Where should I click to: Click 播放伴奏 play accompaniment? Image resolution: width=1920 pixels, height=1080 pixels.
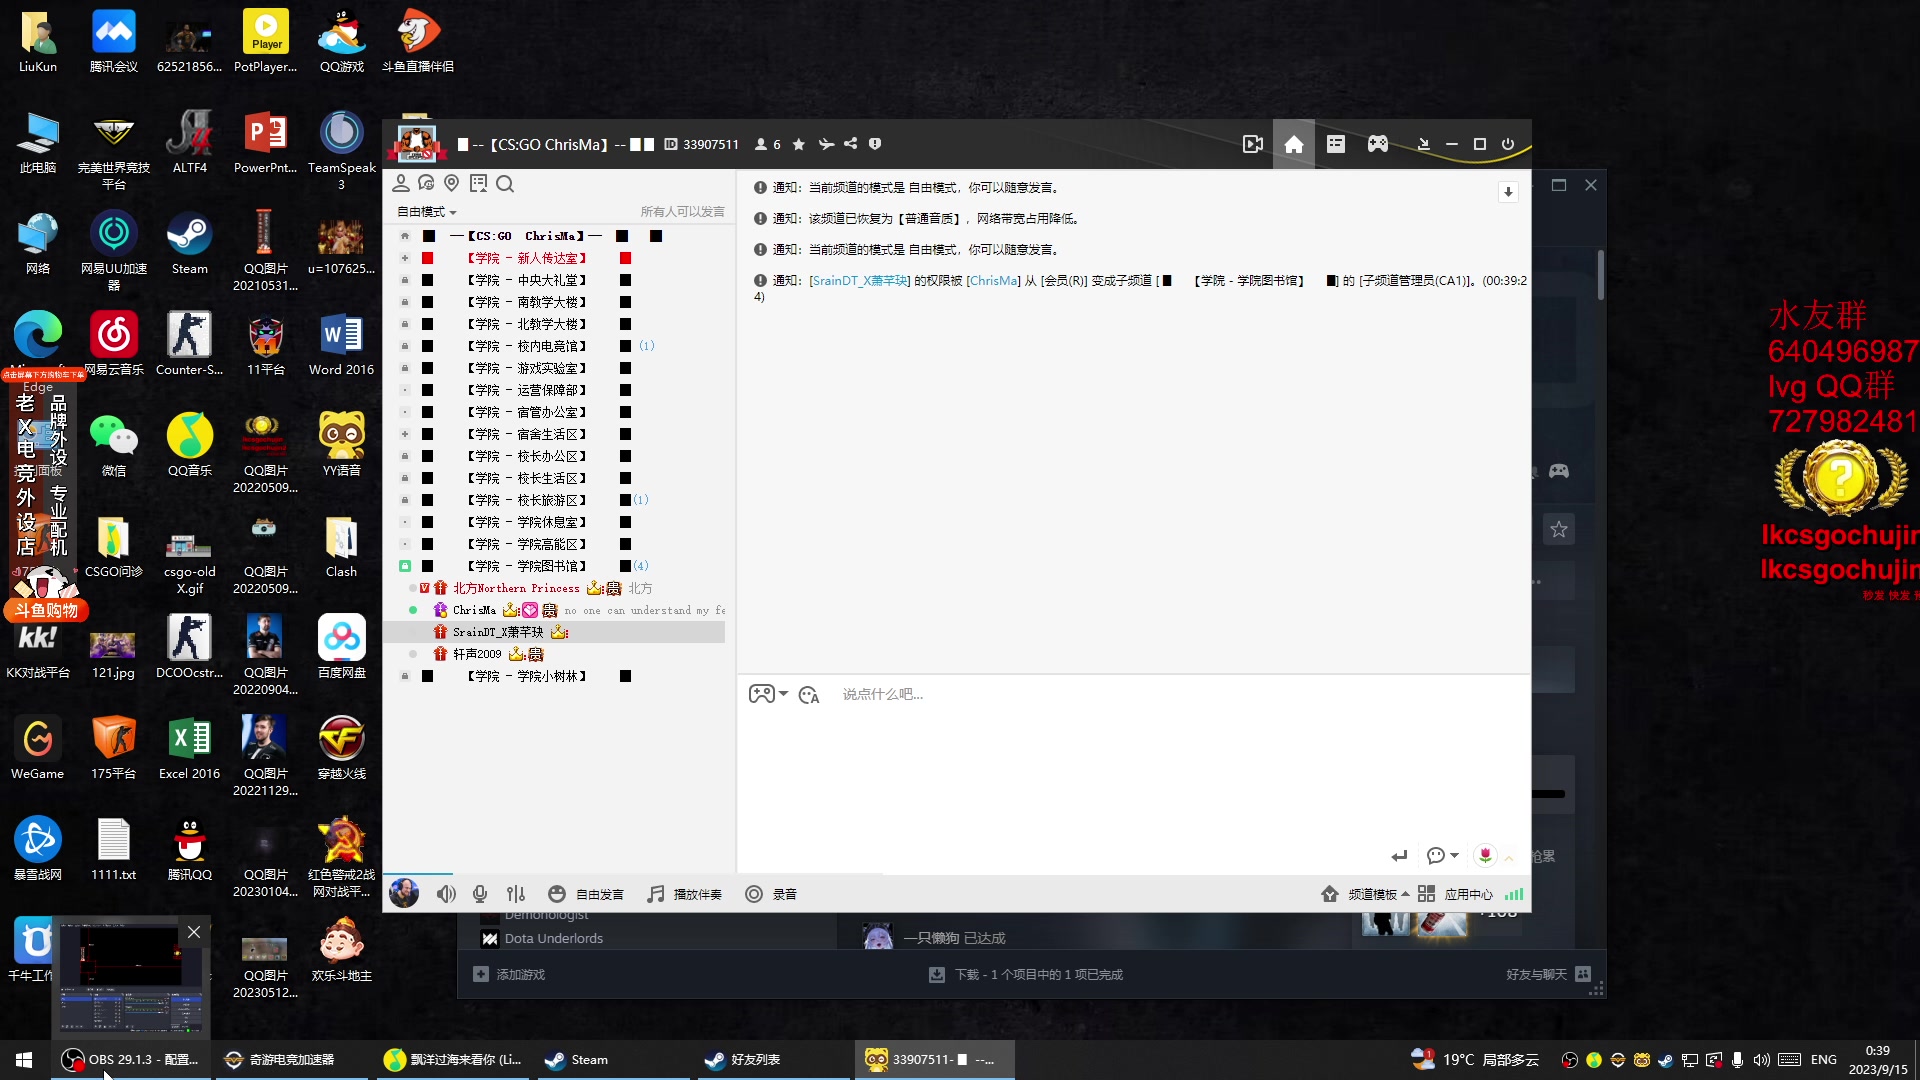coord(684,894)
